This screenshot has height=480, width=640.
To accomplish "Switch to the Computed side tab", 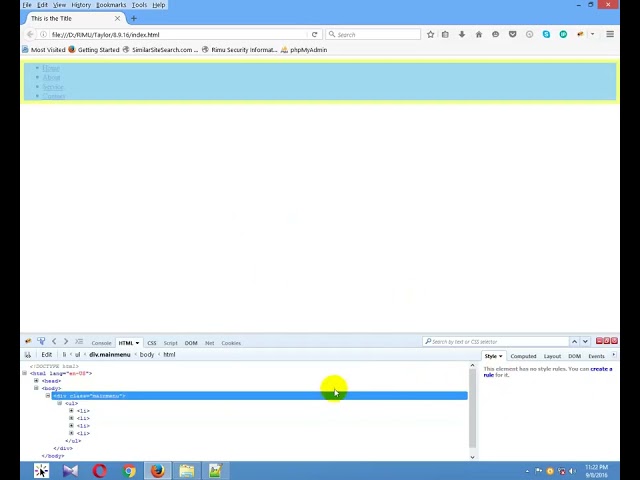I will (523, 356).
